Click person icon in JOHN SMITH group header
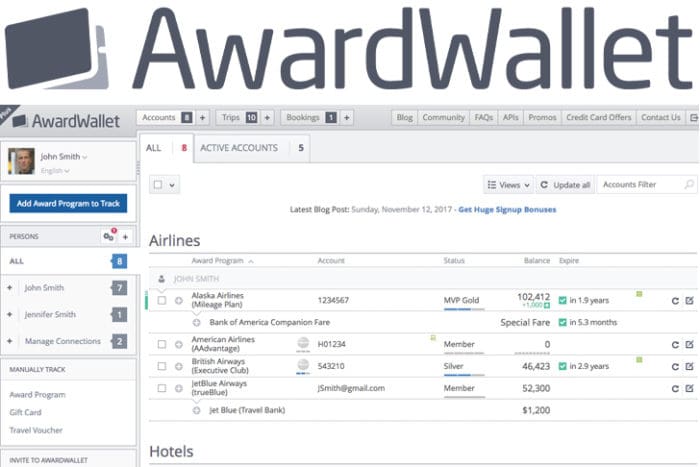This screenshot has height=467, width=700. coord(162,279)
